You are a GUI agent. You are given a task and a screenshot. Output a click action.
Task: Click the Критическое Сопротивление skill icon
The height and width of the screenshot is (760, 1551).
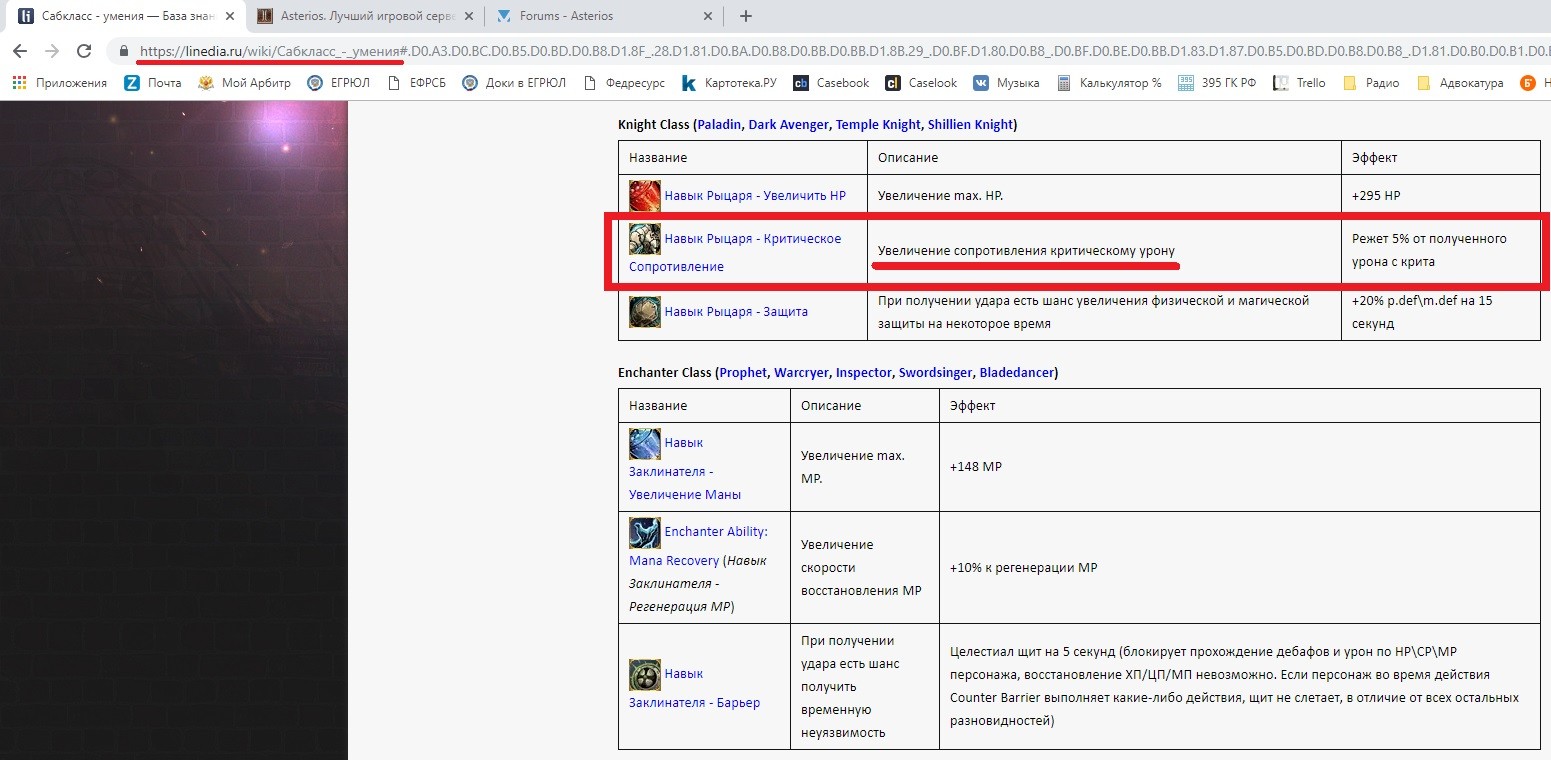645,238
